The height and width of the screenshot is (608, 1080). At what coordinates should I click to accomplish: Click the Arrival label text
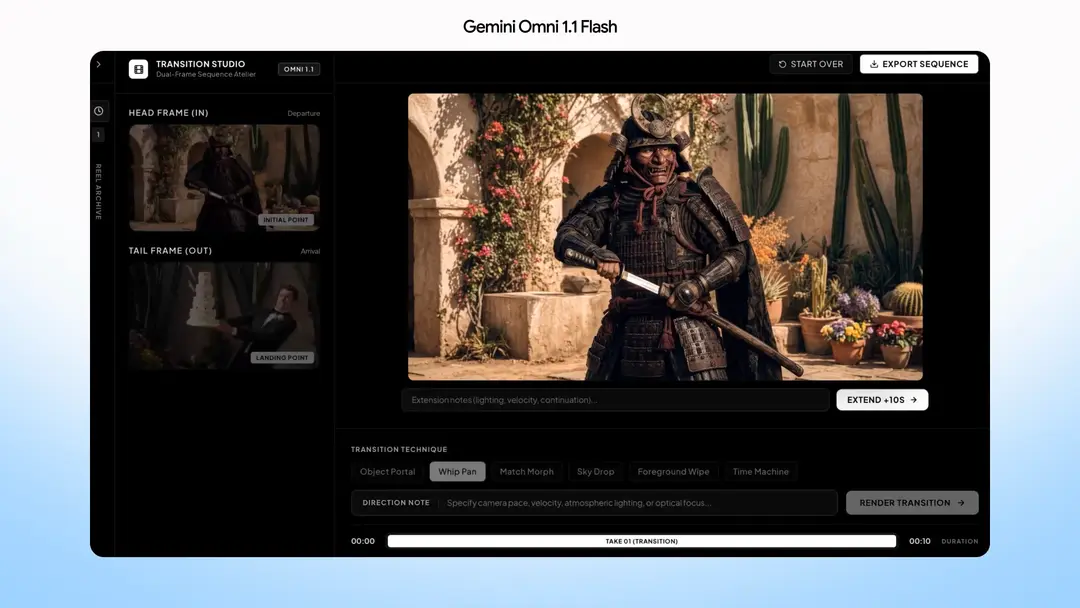point(310,251)
